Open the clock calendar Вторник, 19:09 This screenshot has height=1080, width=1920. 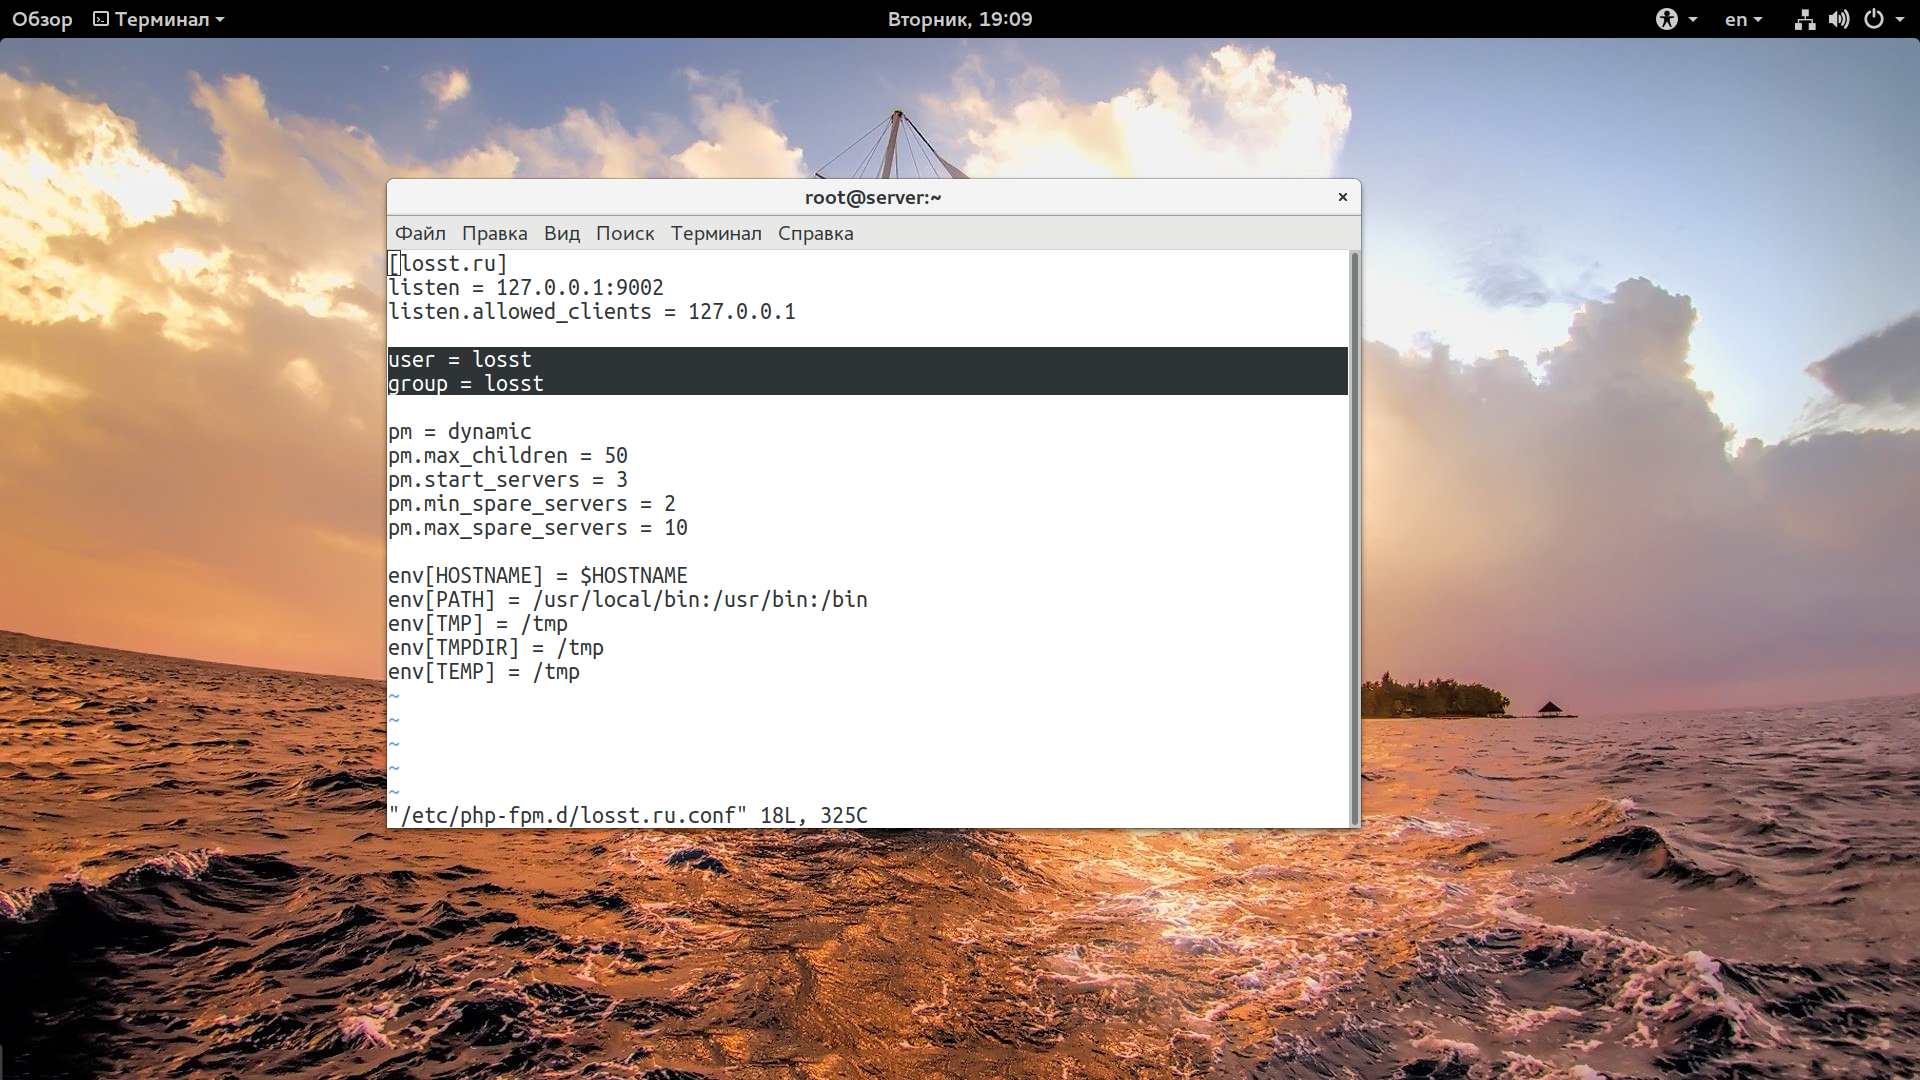pyautogui.click(x=959, y=19)
